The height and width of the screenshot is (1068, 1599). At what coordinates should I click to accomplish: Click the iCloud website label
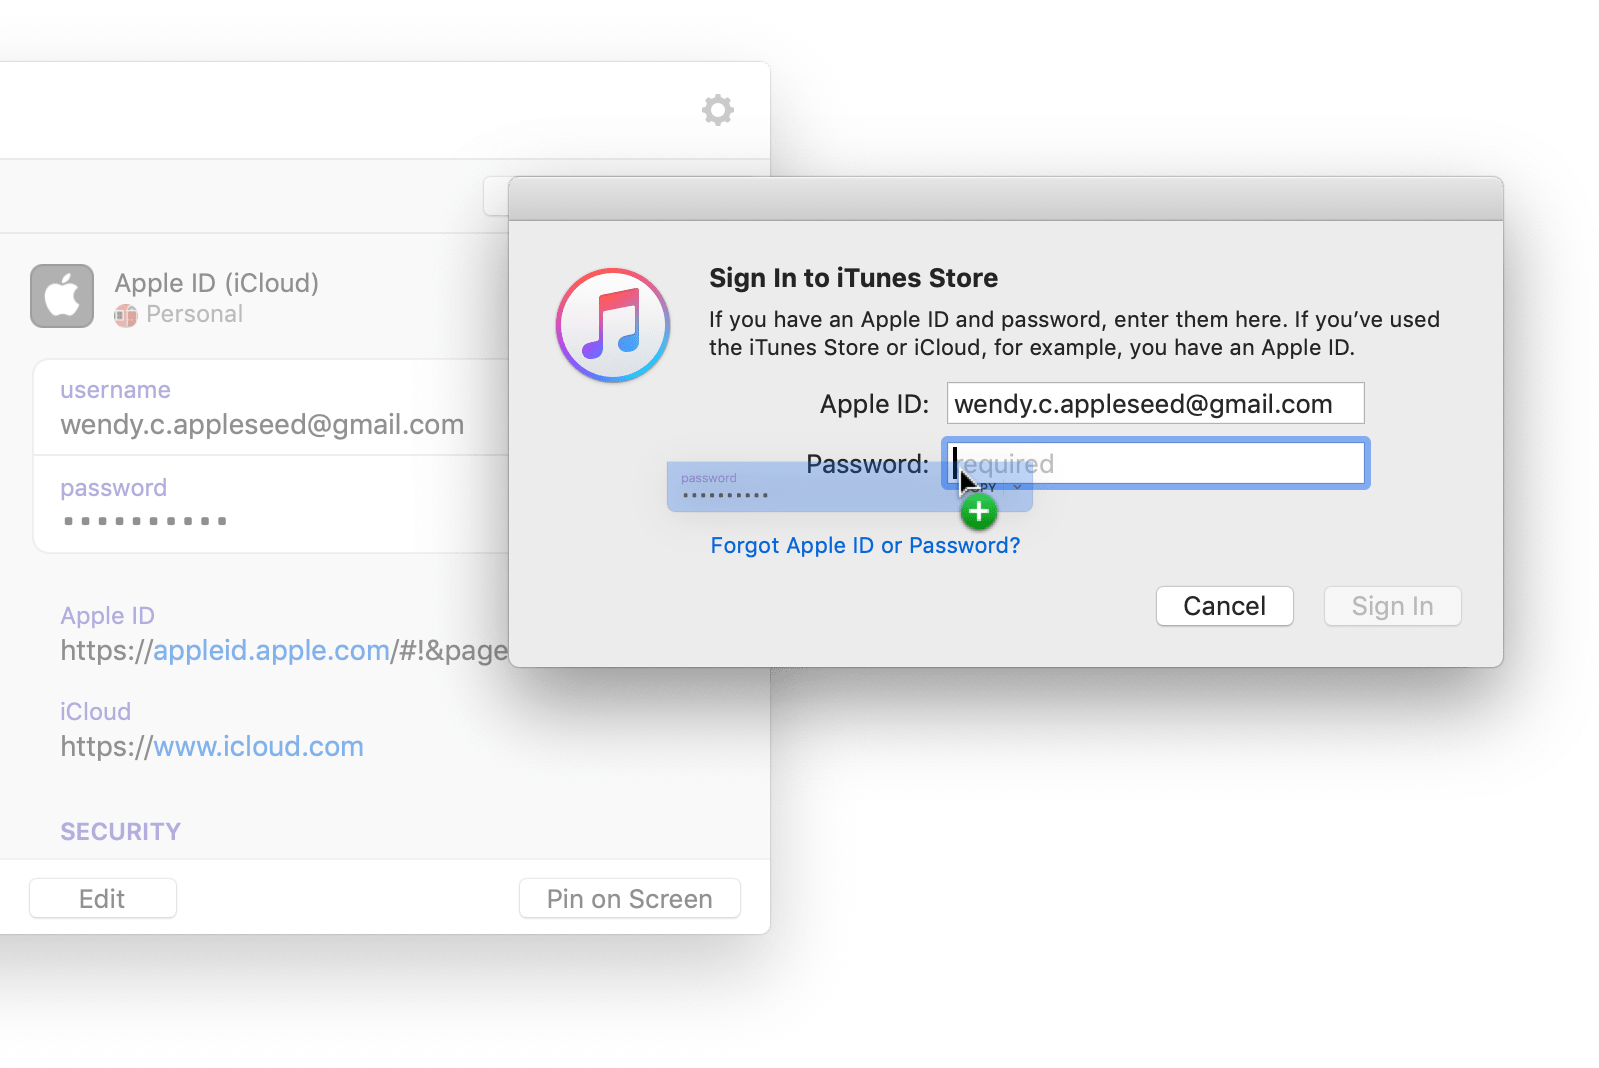click(95, 712)
